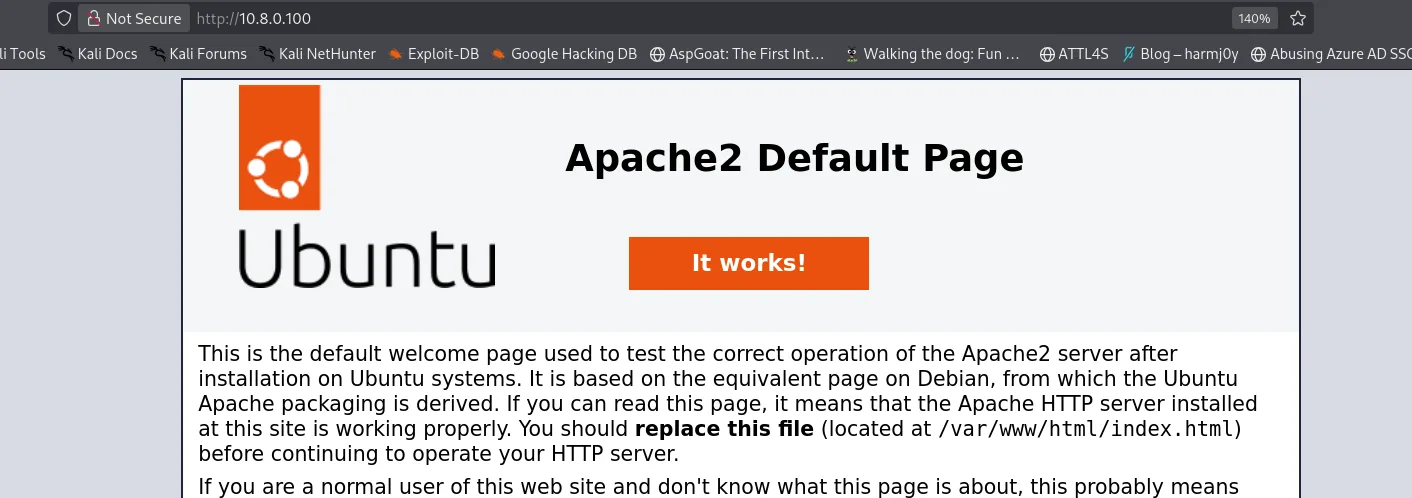The image size is (1412, 498).
Task: Click the Kali Docs dragon icon
Action: pos(66,54)
